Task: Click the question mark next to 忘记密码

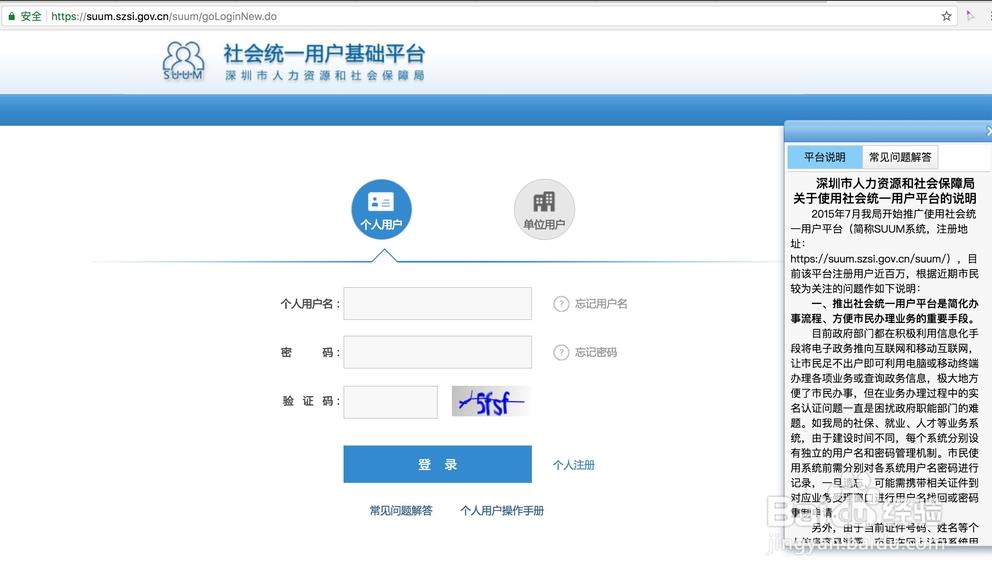Action: point(561,352)
